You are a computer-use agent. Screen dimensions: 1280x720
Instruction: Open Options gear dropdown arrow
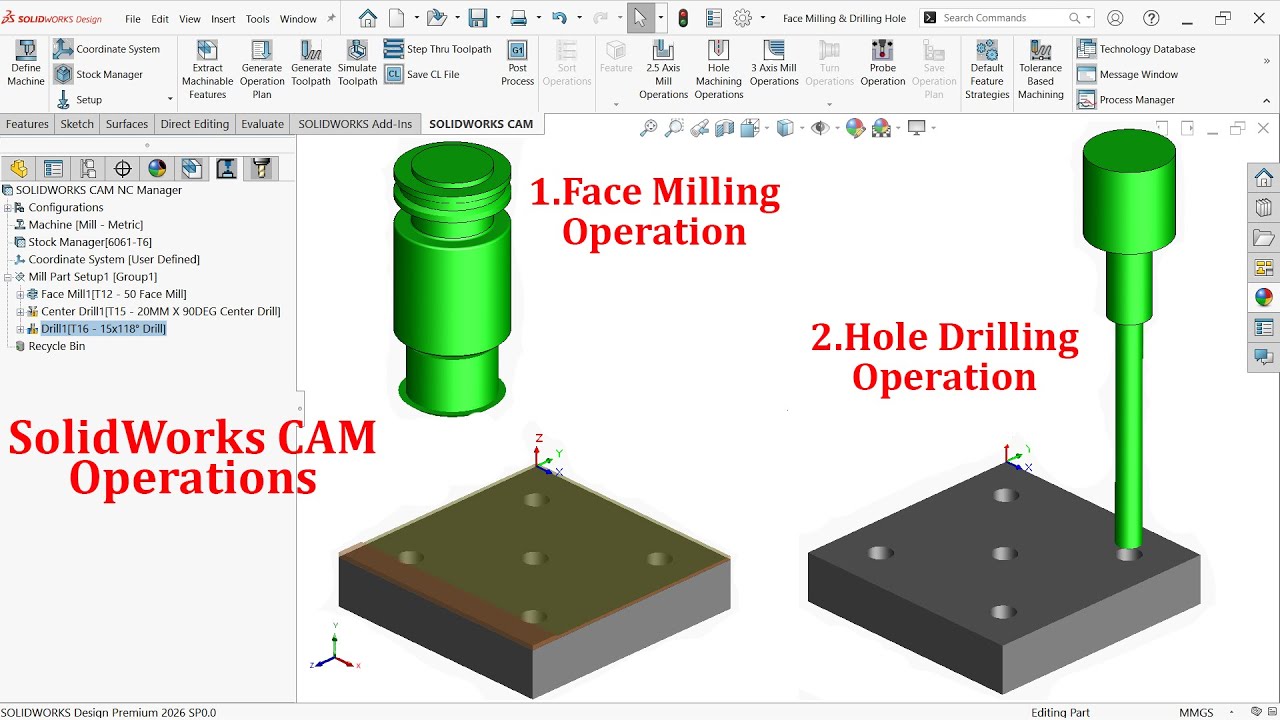762,18
